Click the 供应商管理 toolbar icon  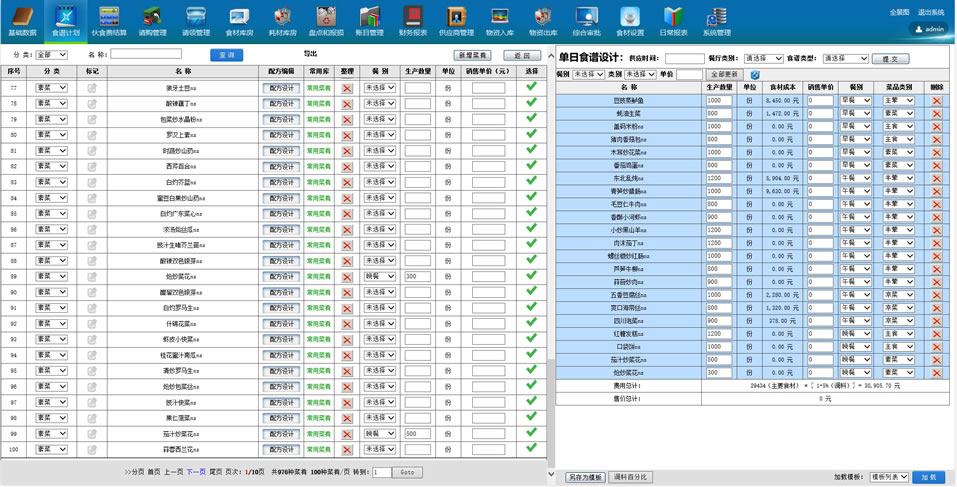[455, 20]
